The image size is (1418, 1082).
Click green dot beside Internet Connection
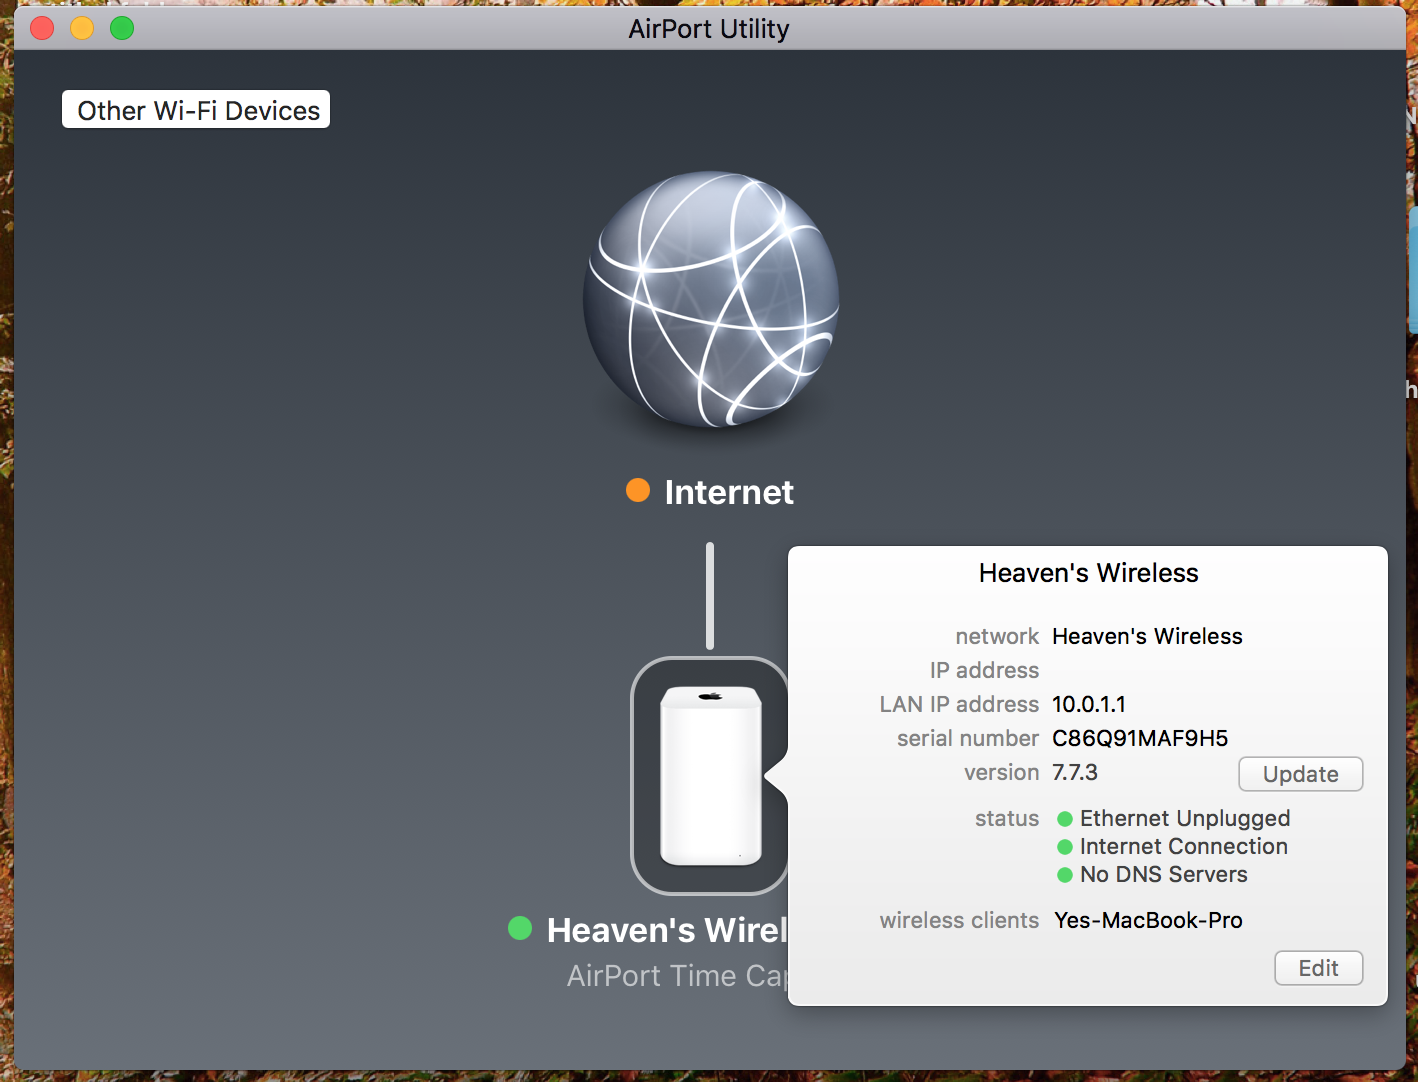1065,847
